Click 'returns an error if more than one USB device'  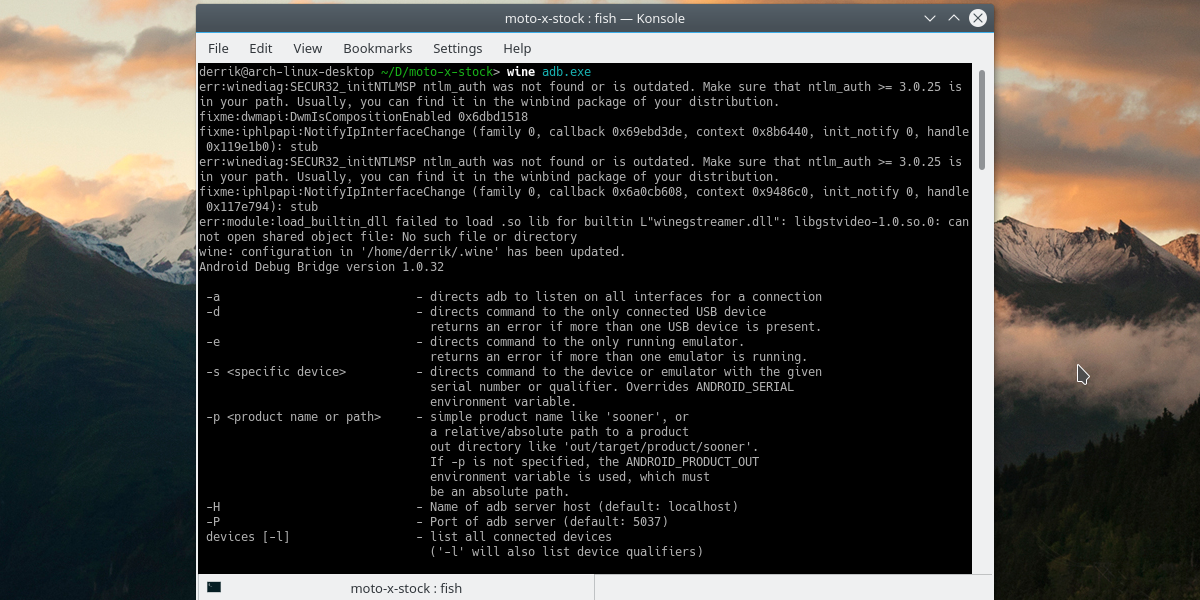626,327
